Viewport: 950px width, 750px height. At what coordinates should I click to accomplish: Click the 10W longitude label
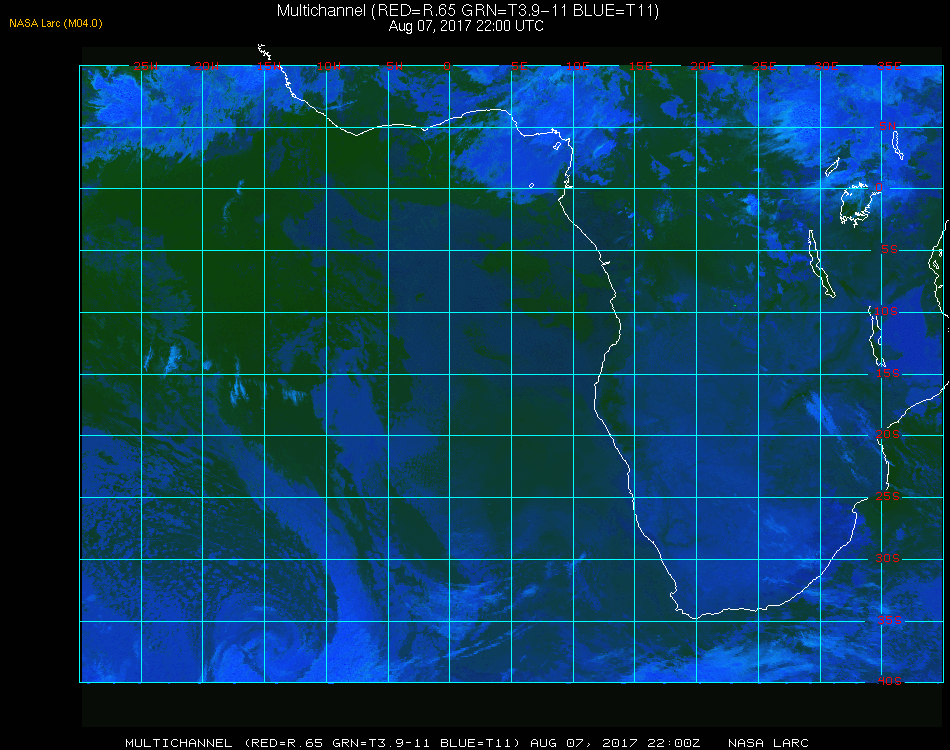click(329, 66)
